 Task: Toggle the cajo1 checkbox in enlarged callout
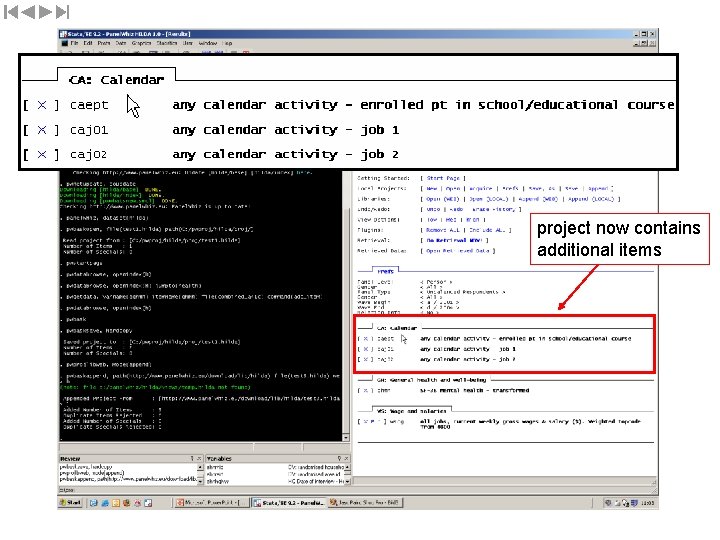click(41, 130)
